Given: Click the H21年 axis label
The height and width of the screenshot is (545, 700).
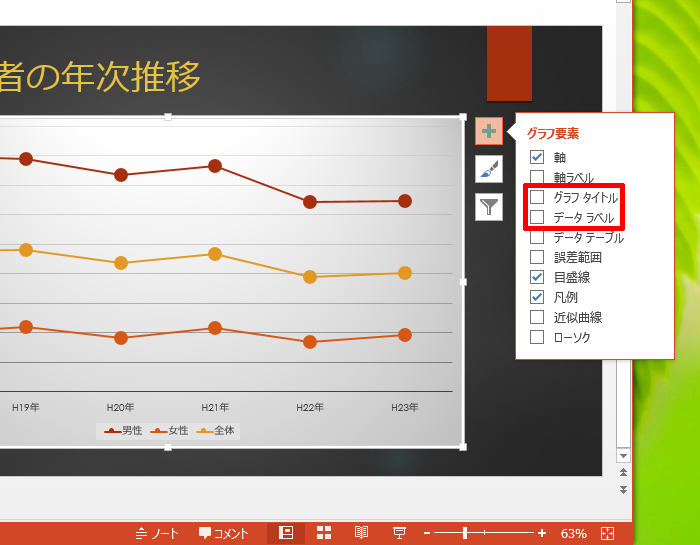Looking at the screenshot, I should point(215,407).
